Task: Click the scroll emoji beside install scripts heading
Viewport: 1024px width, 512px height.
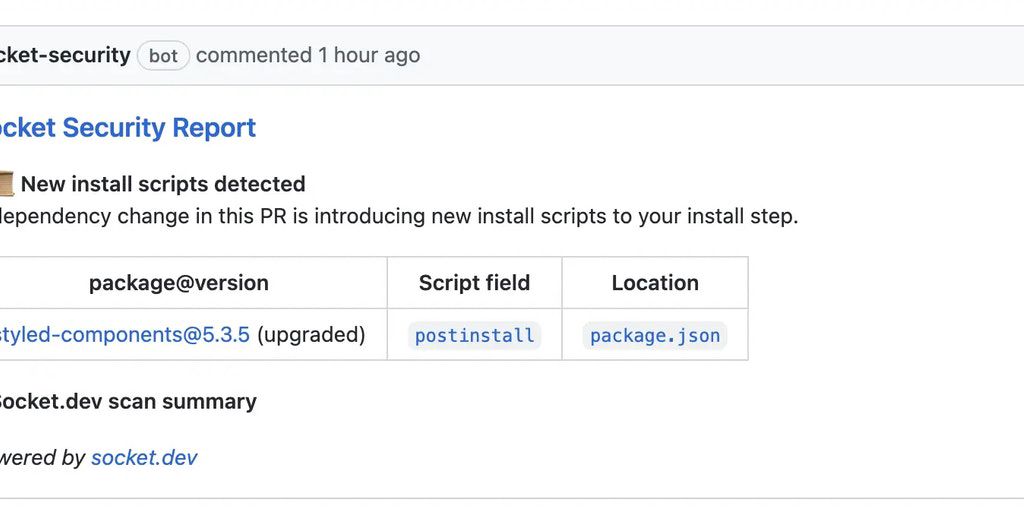Action: click(x=5, y=184)
